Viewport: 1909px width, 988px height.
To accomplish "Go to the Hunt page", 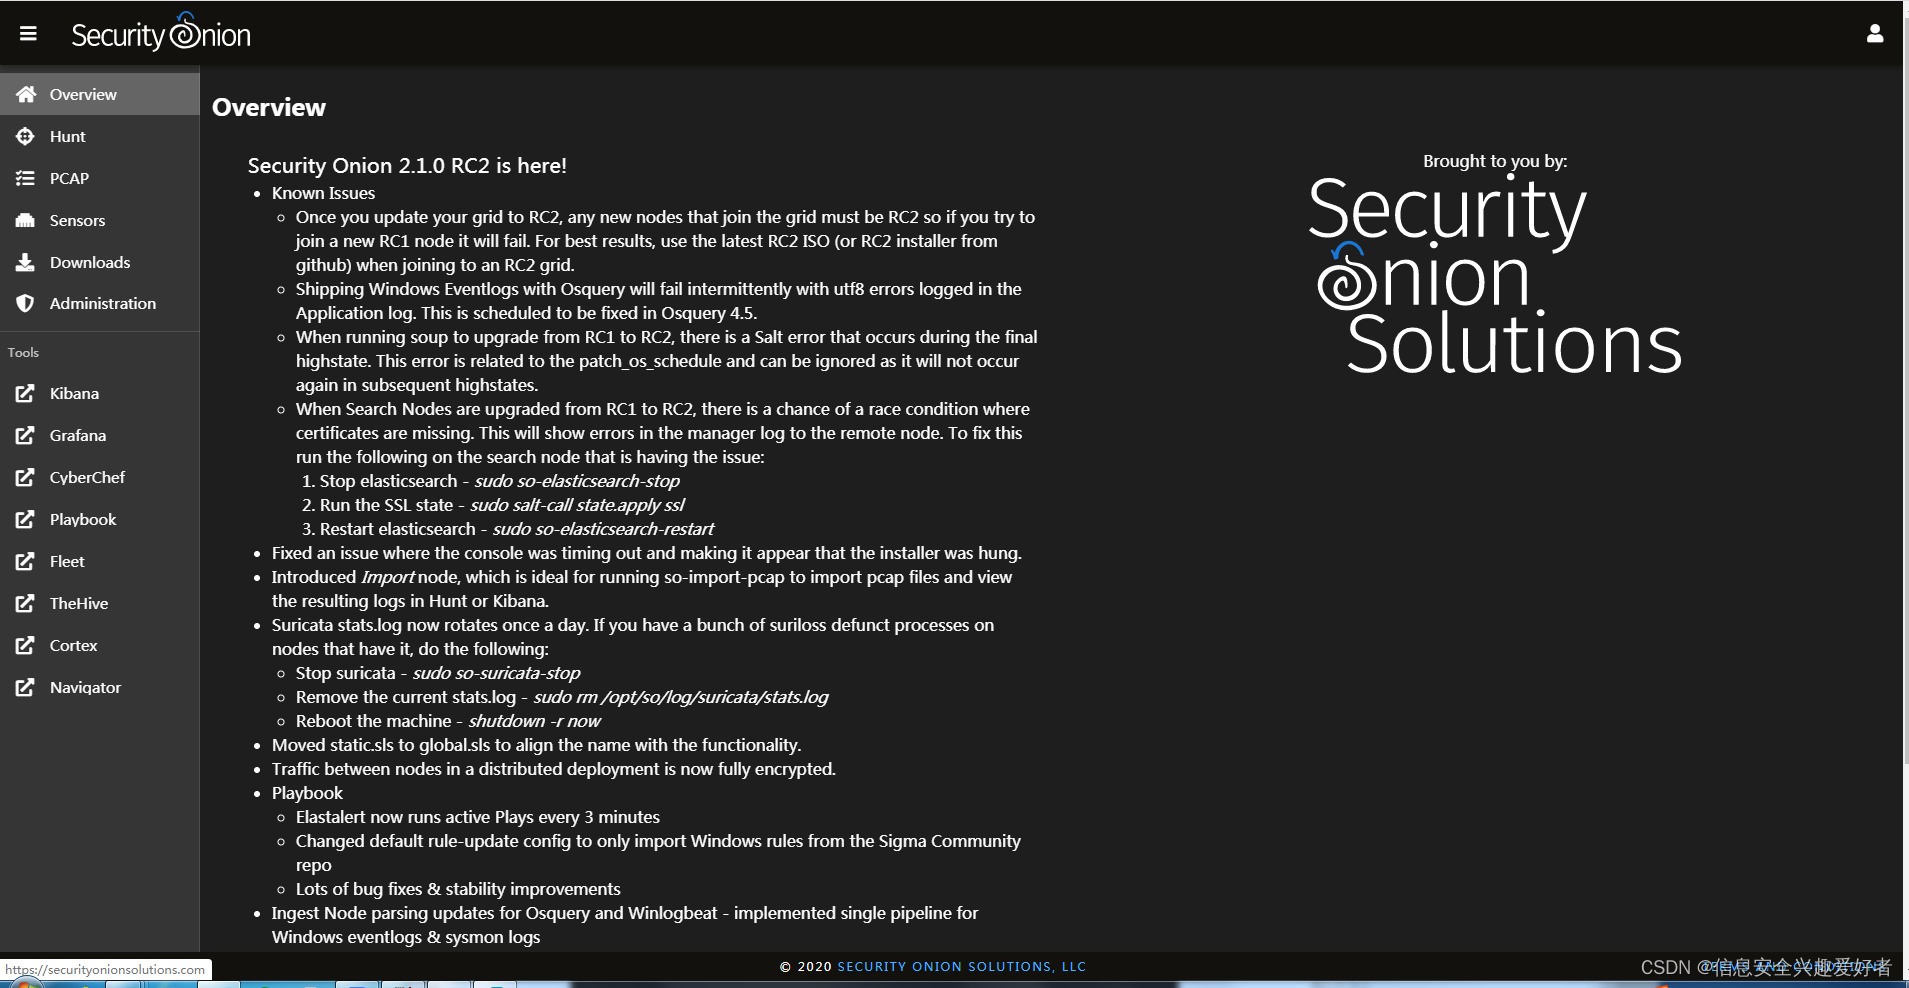I will pyautogui.click(x=100, y=136).
